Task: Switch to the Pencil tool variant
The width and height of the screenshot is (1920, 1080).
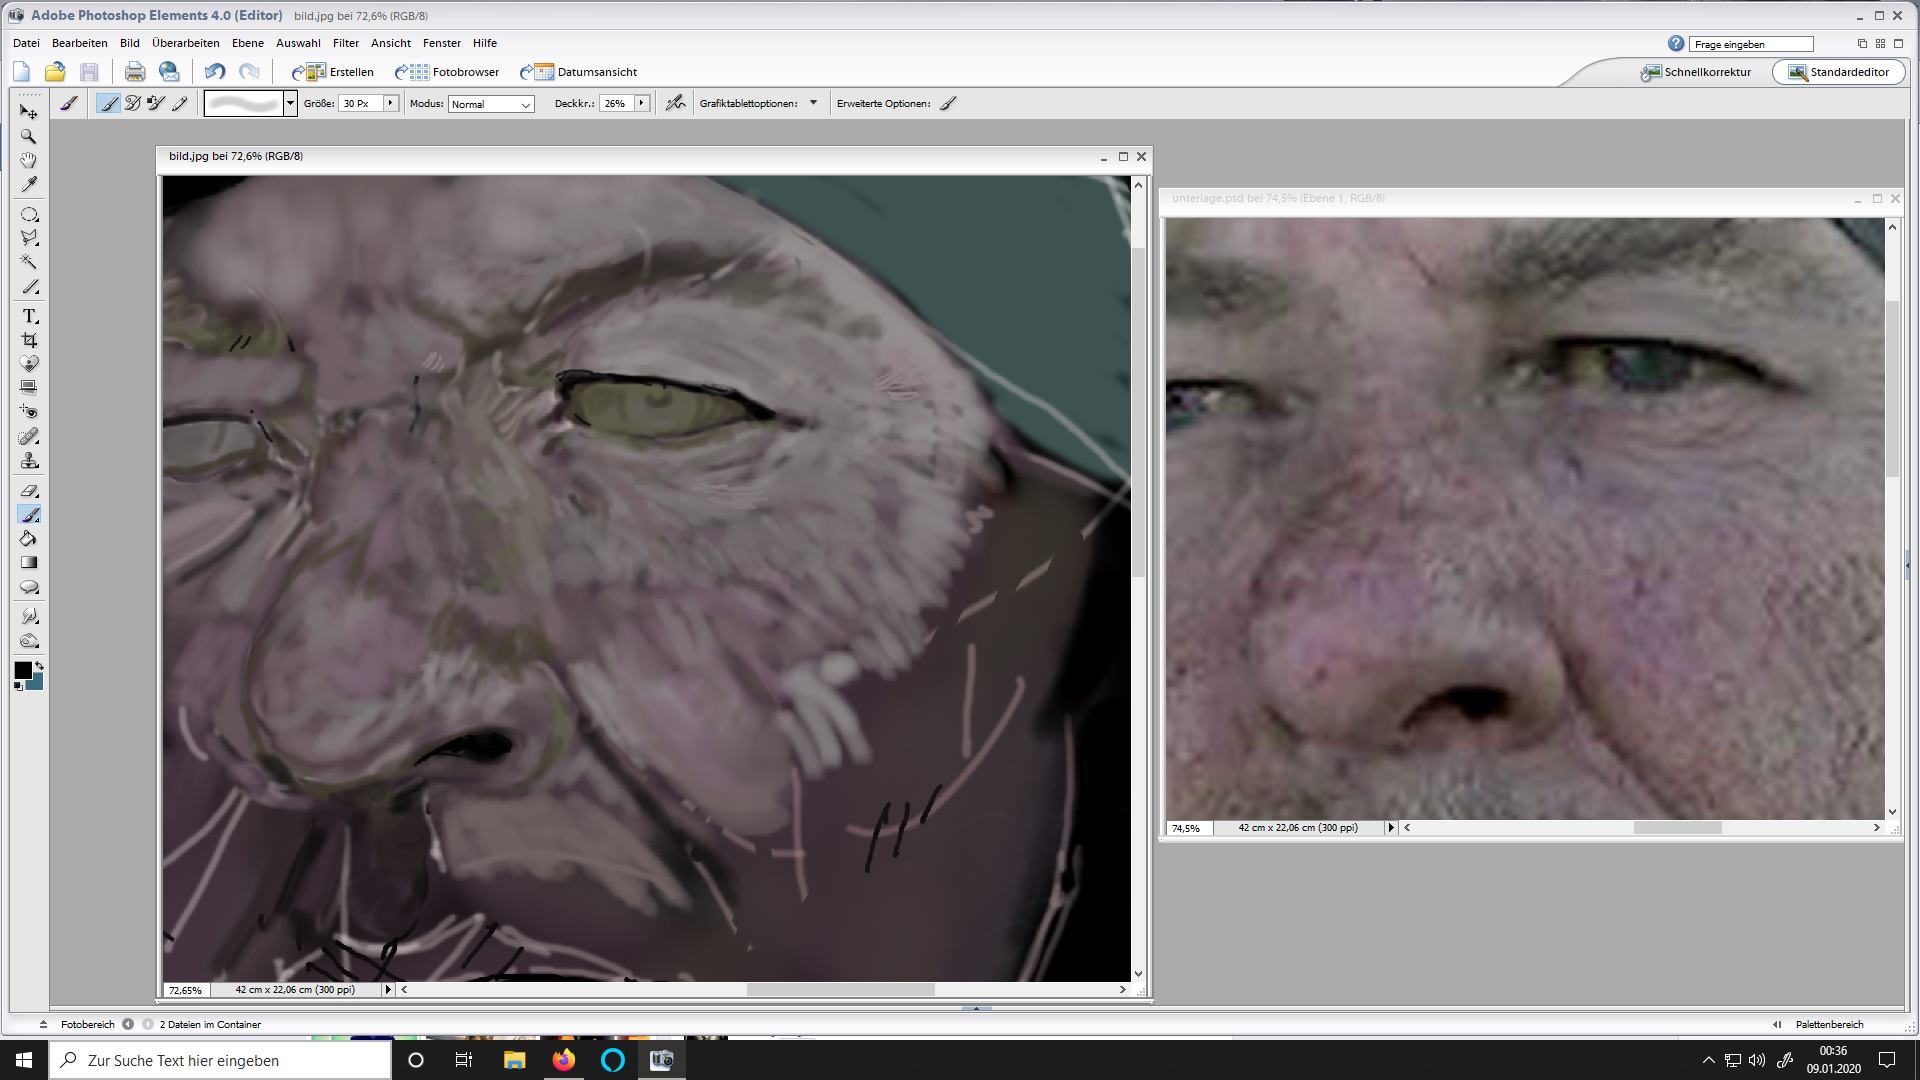Action: coord(180,103)
